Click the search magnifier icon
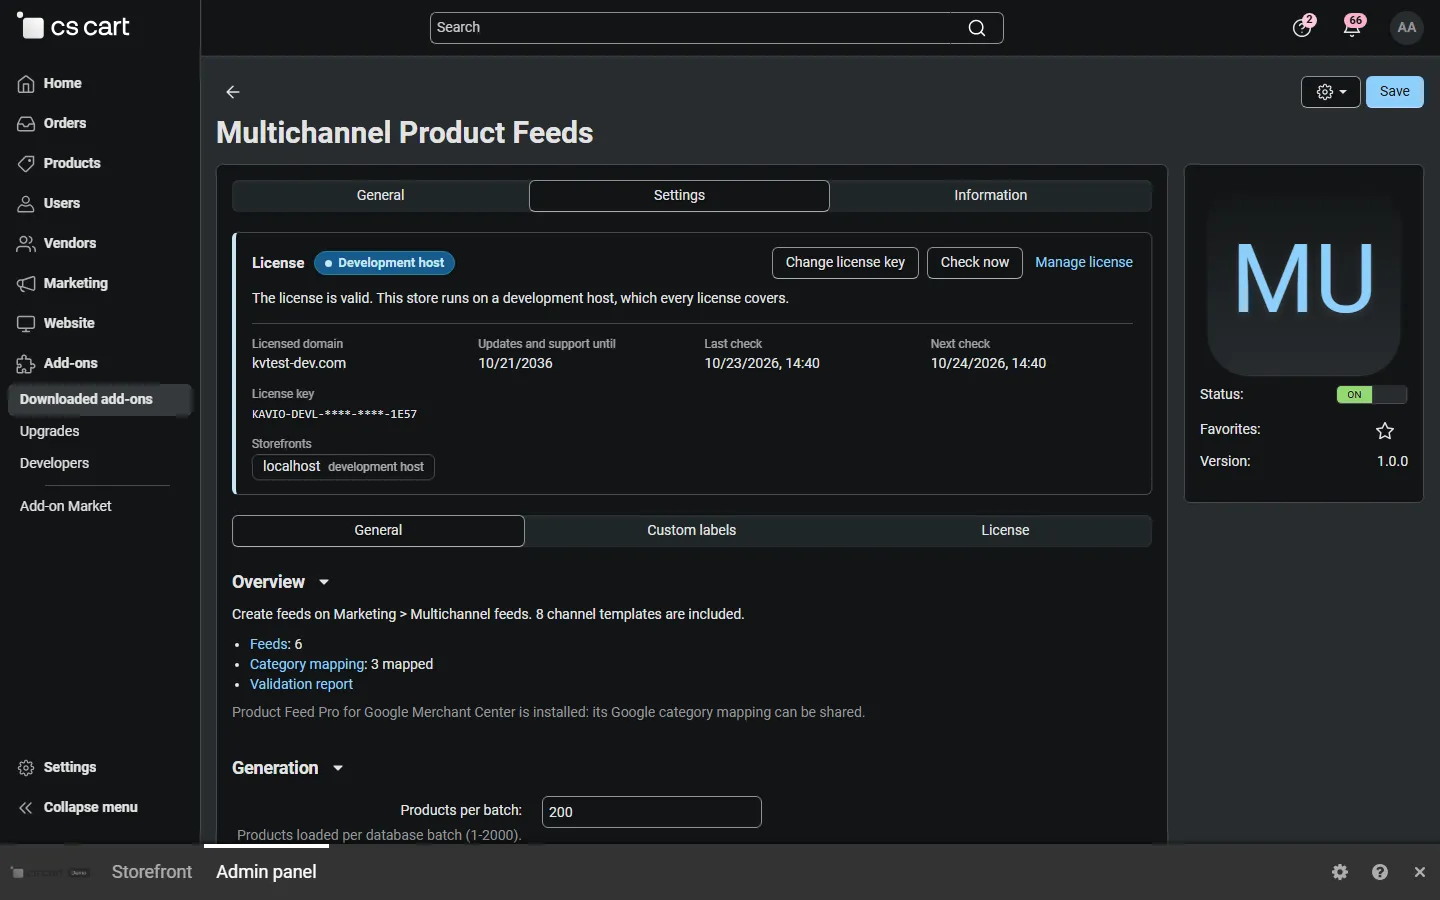Screen dimensions: 1440x900 tap(977, 28)
